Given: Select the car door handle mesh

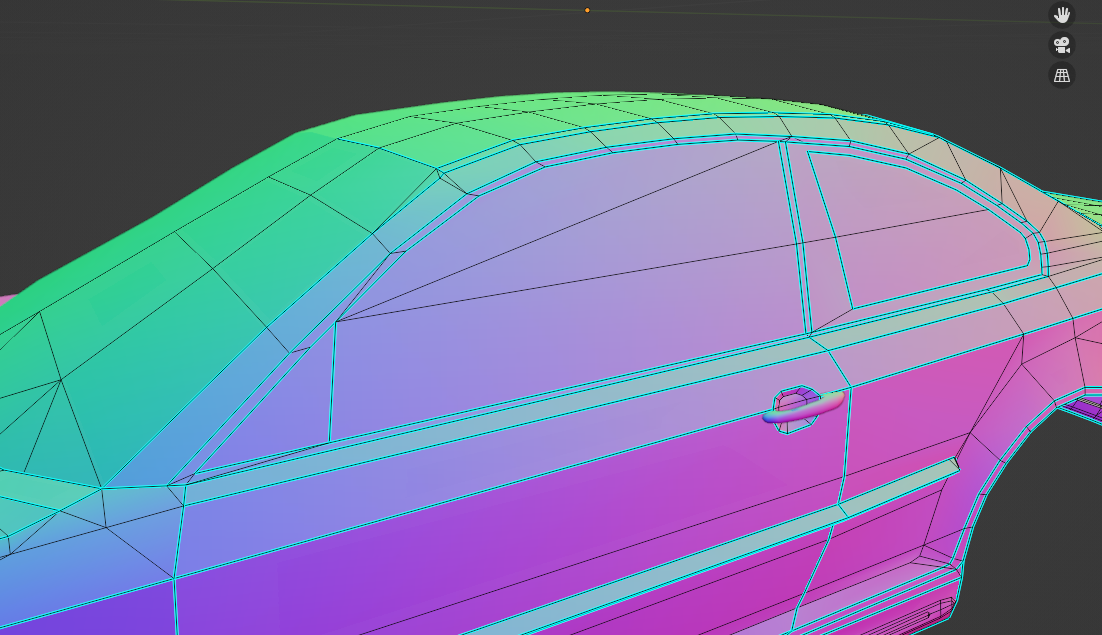Looking at the screenshot, I should tap(803, 408).
